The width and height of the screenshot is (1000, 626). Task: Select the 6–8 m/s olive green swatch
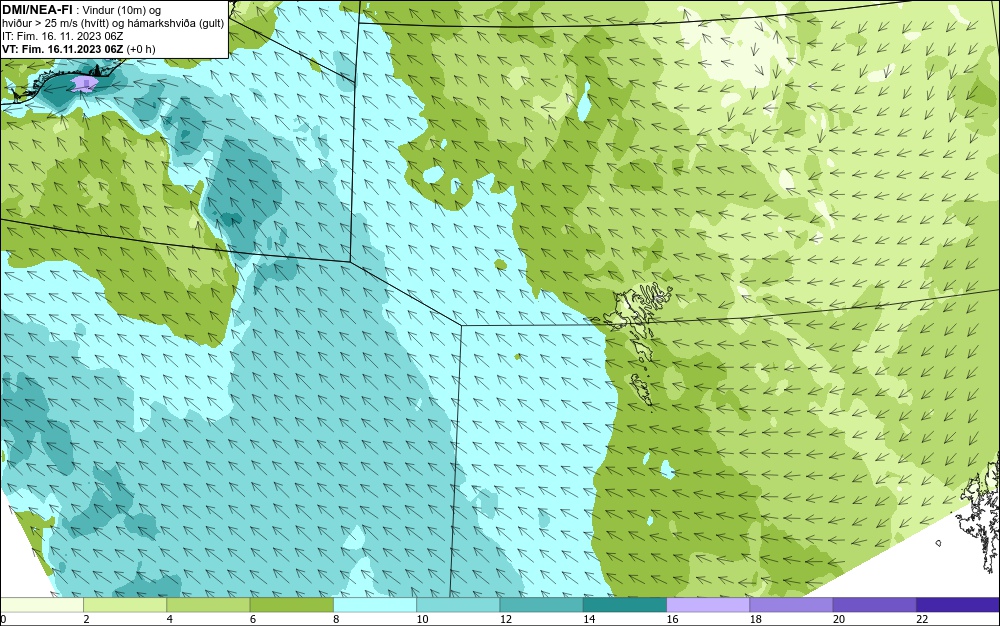[x=291, y=605]
